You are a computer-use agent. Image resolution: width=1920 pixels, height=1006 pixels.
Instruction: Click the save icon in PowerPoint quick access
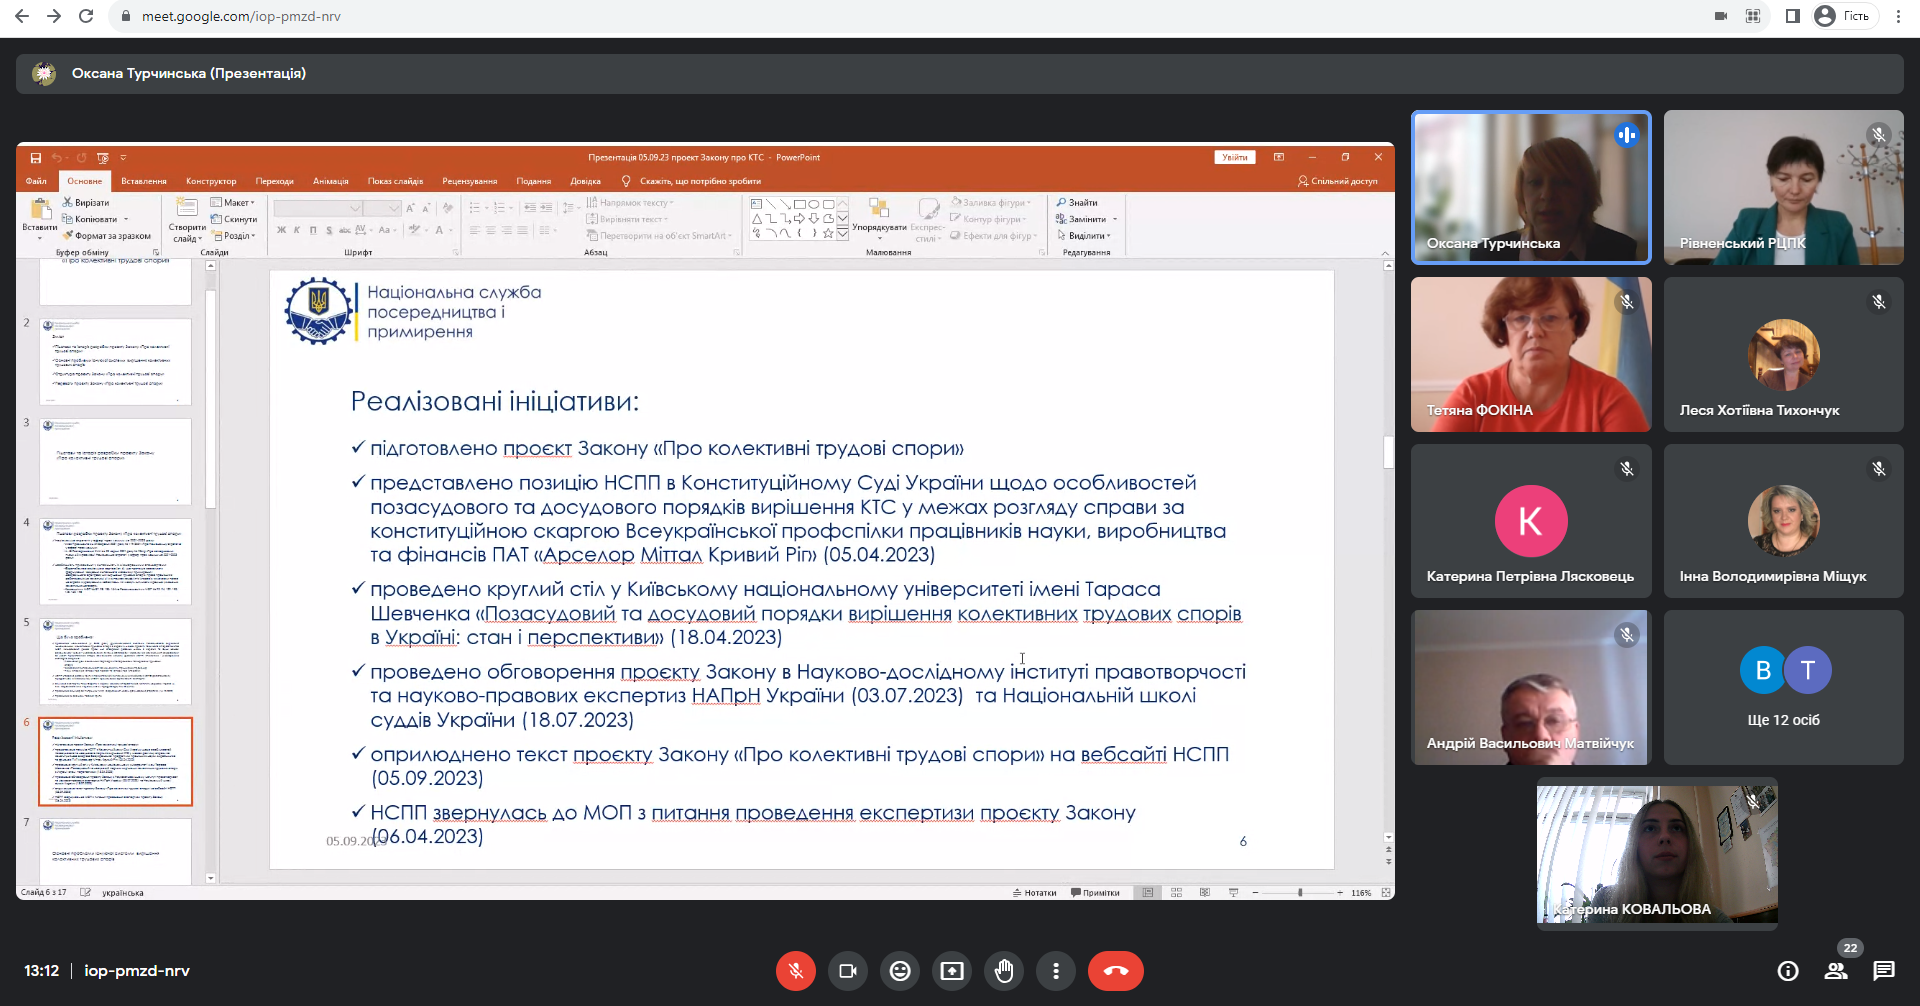pyautogui.click(x=36, y=158)
